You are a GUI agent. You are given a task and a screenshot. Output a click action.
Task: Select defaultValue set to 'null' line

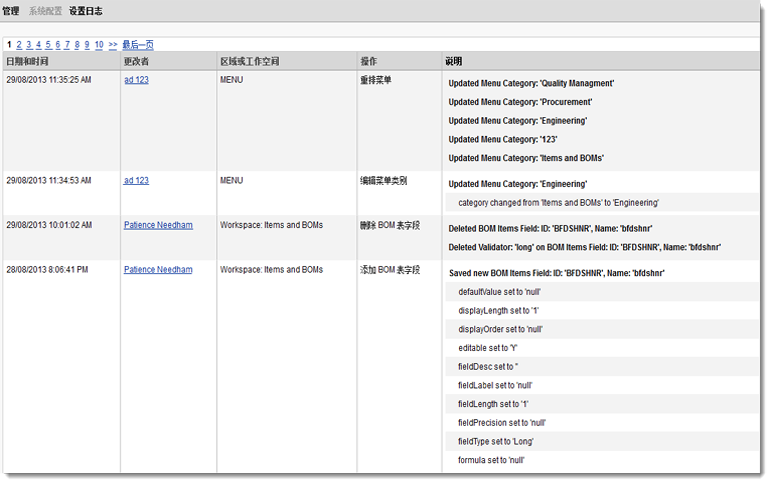coord(499,292)
